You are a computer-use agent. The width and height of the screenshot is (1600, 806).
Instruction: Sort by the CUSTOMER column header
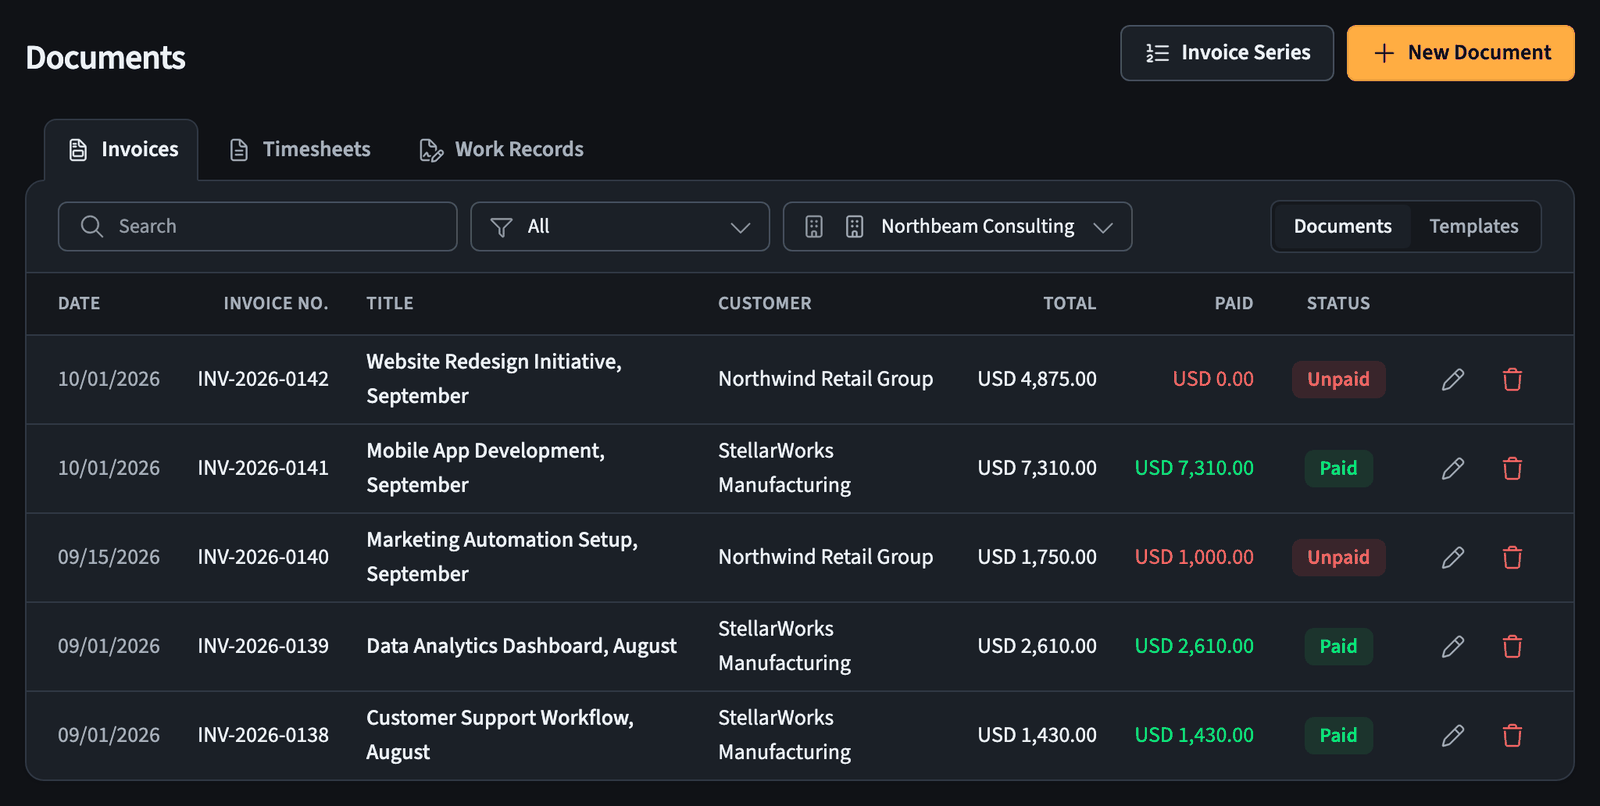(x=765, y=304)
